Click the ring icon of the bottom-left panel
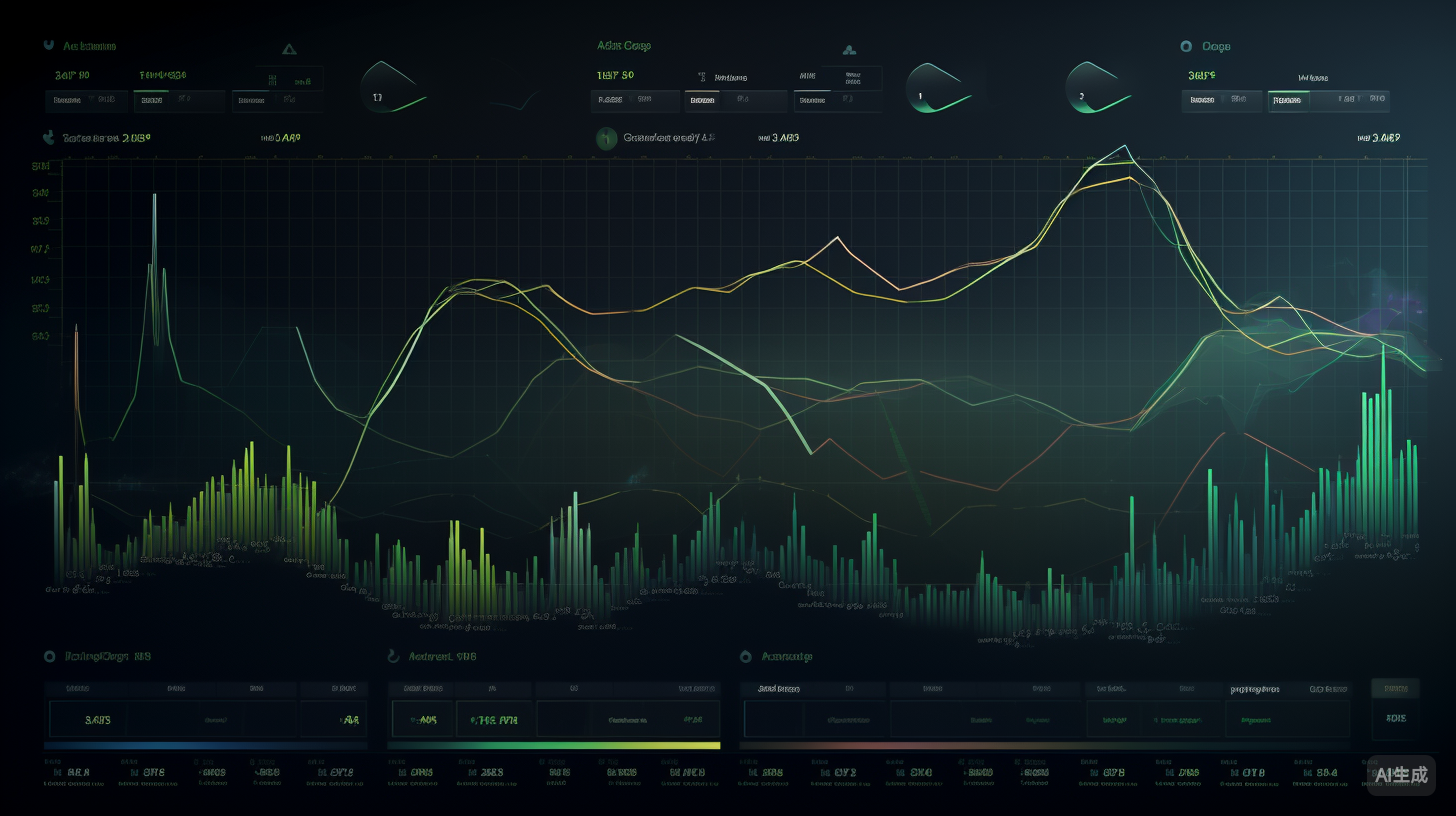 [48, 657]
